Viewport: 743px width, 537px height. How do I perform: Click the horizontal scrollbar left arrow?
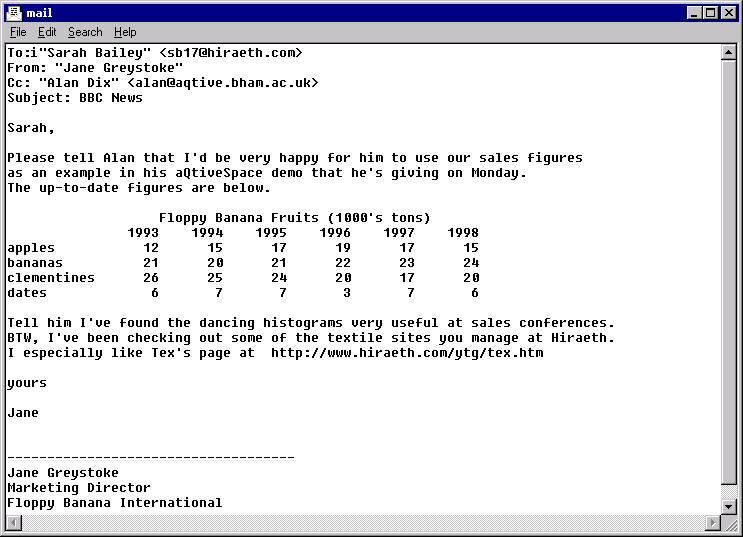coord(12,522)
